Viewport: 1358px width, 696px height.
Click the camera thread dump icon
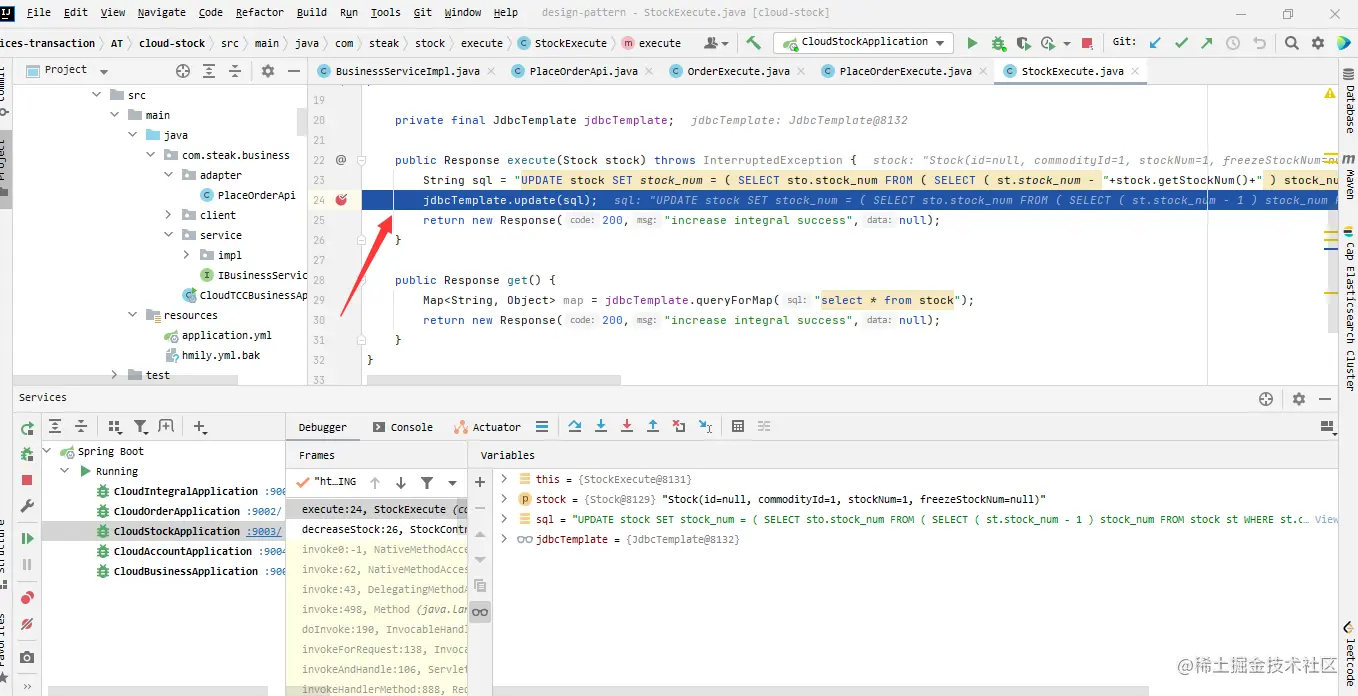point(27,658)
